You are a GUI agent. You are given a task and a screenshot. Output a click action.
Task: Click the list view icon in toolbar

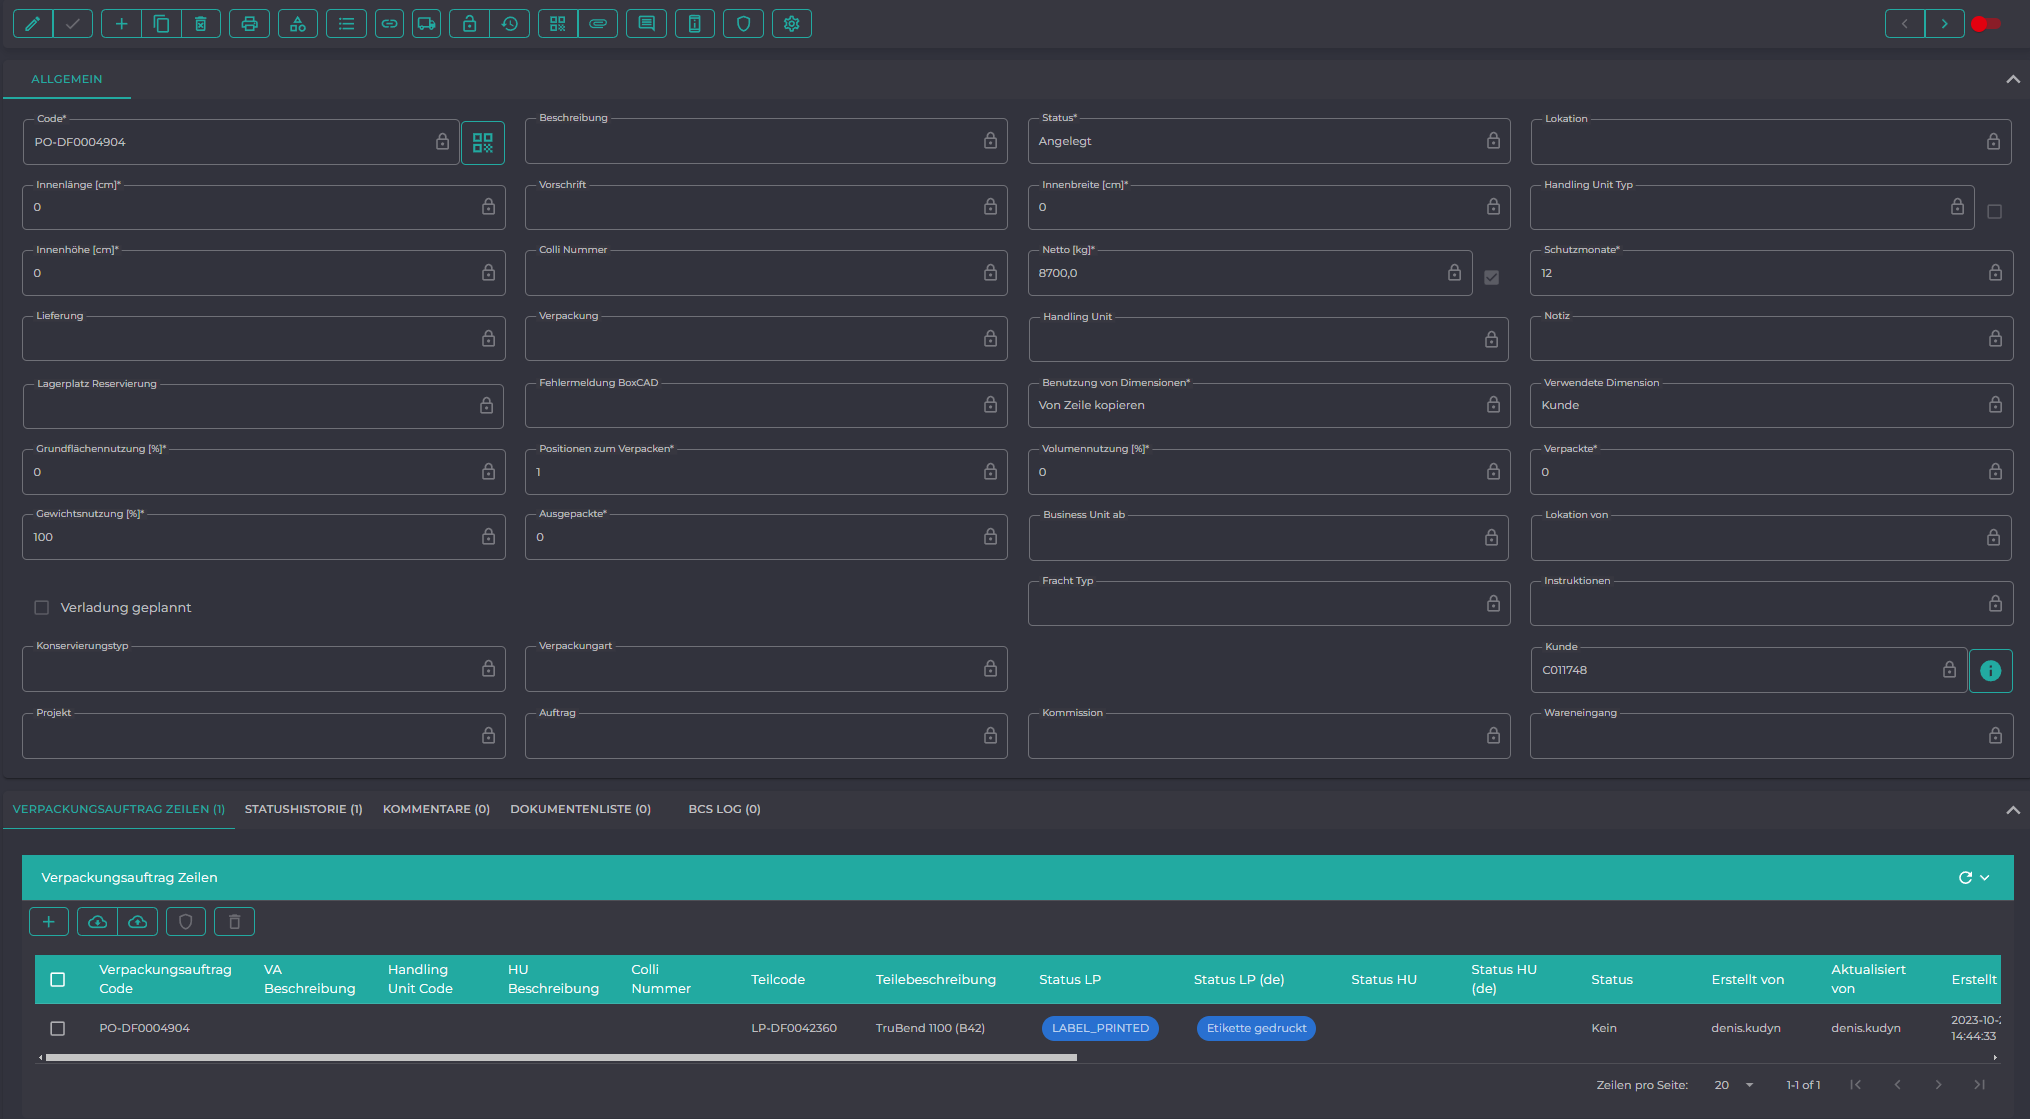click(346, 24)
